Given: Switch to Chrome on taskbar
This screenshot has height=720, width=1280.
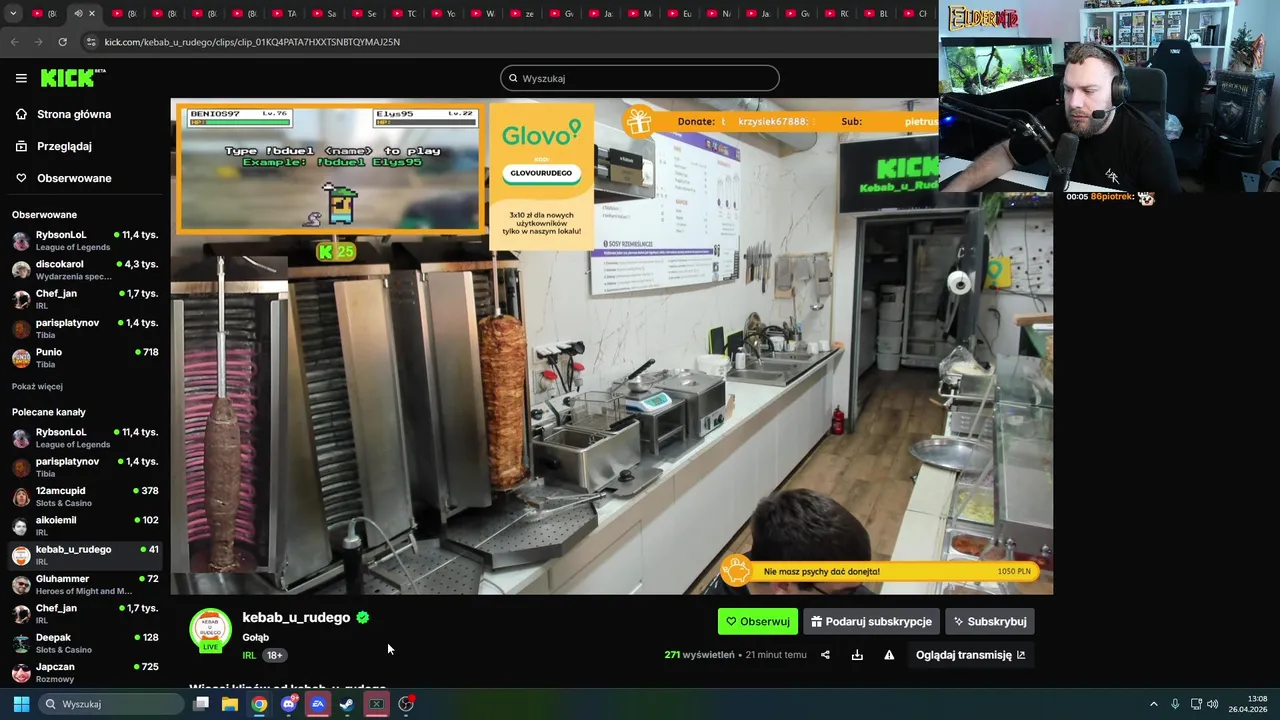Looking at the screenshot, I should [259, 704].
